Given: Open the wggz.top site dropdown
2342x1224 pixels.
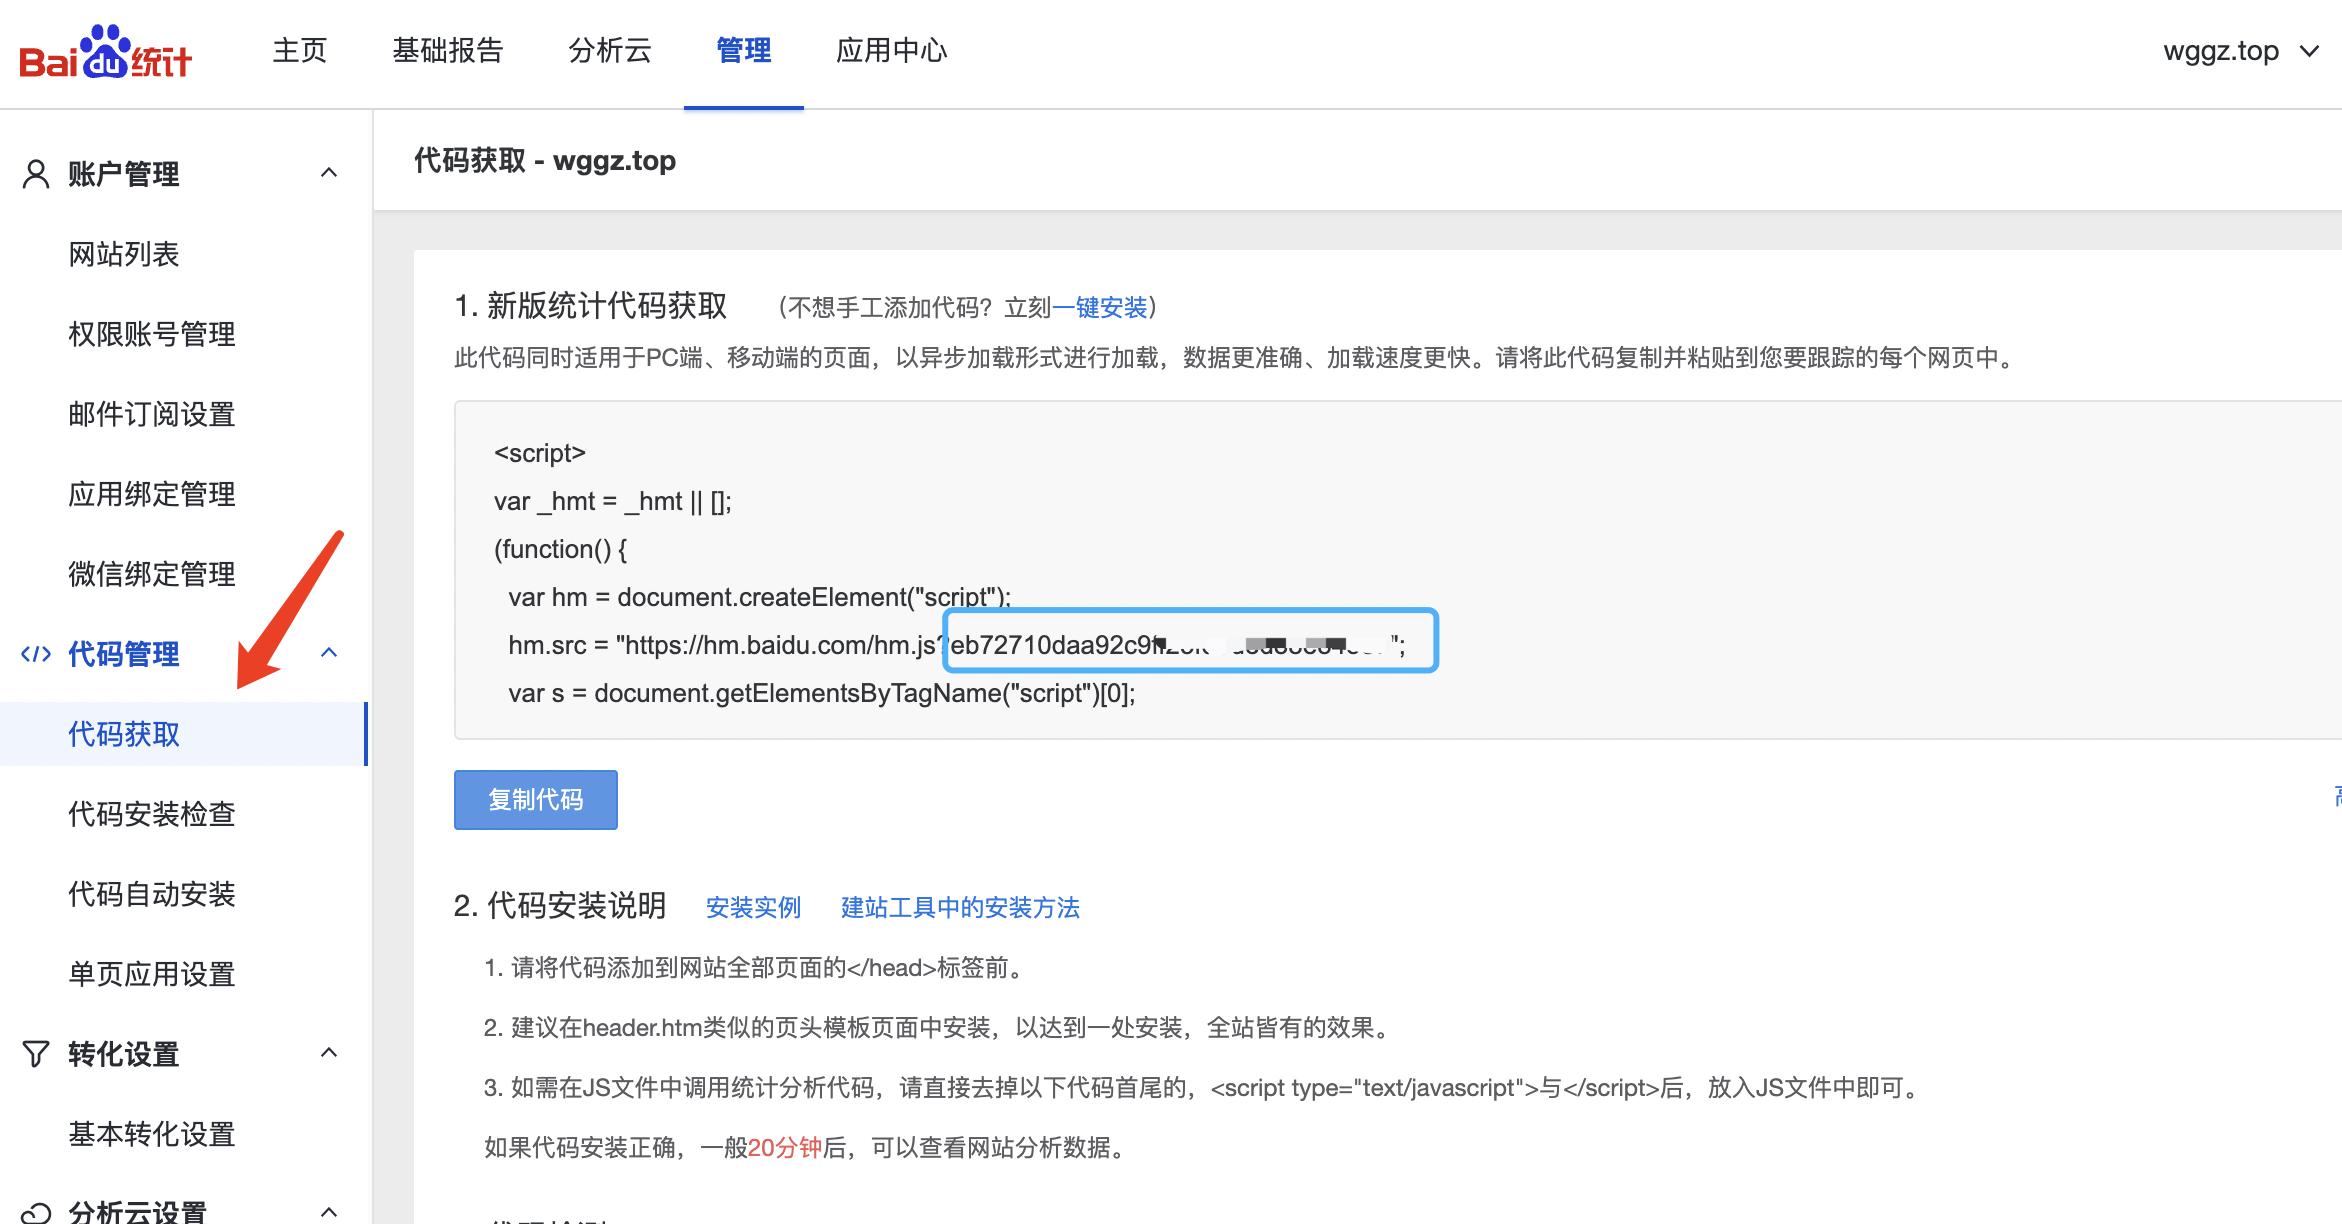Looking at the screenshot, I should coord(2240,51).
